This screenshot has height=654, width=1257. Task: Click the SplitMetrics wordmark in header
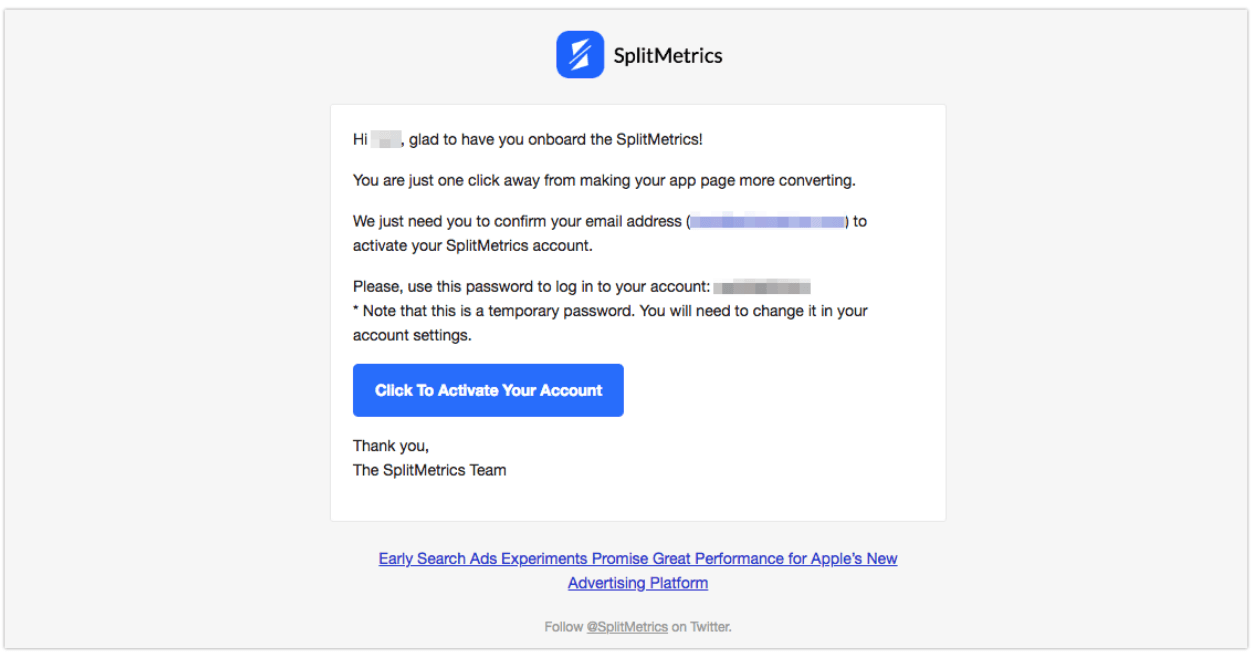668,55
